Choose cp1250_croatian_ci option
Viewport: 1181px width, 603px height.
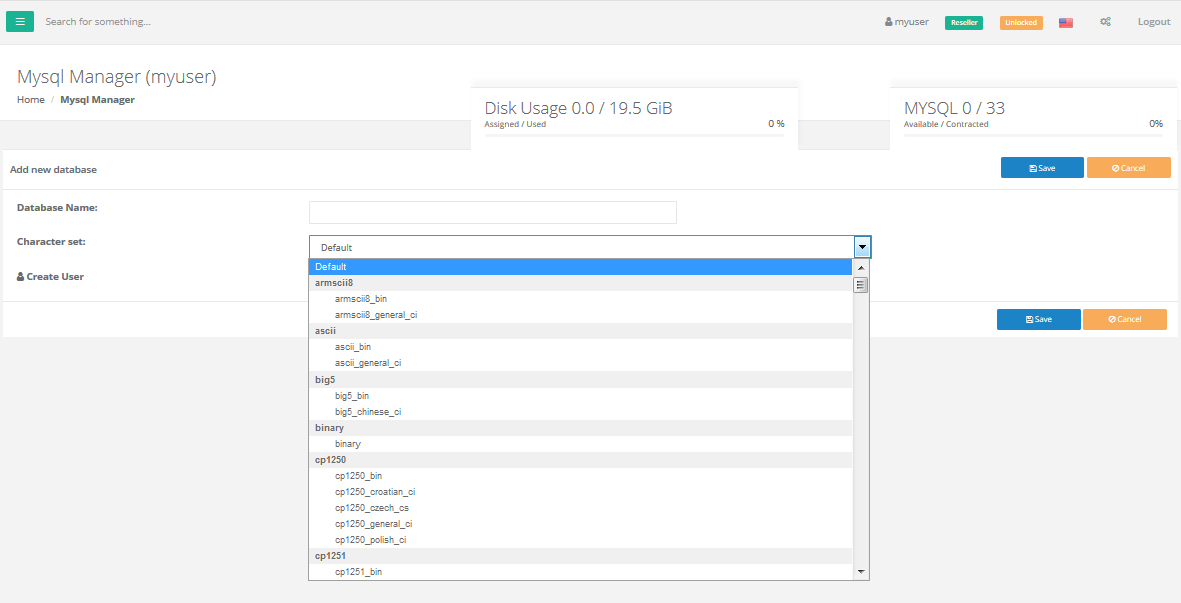pos(581,492)
